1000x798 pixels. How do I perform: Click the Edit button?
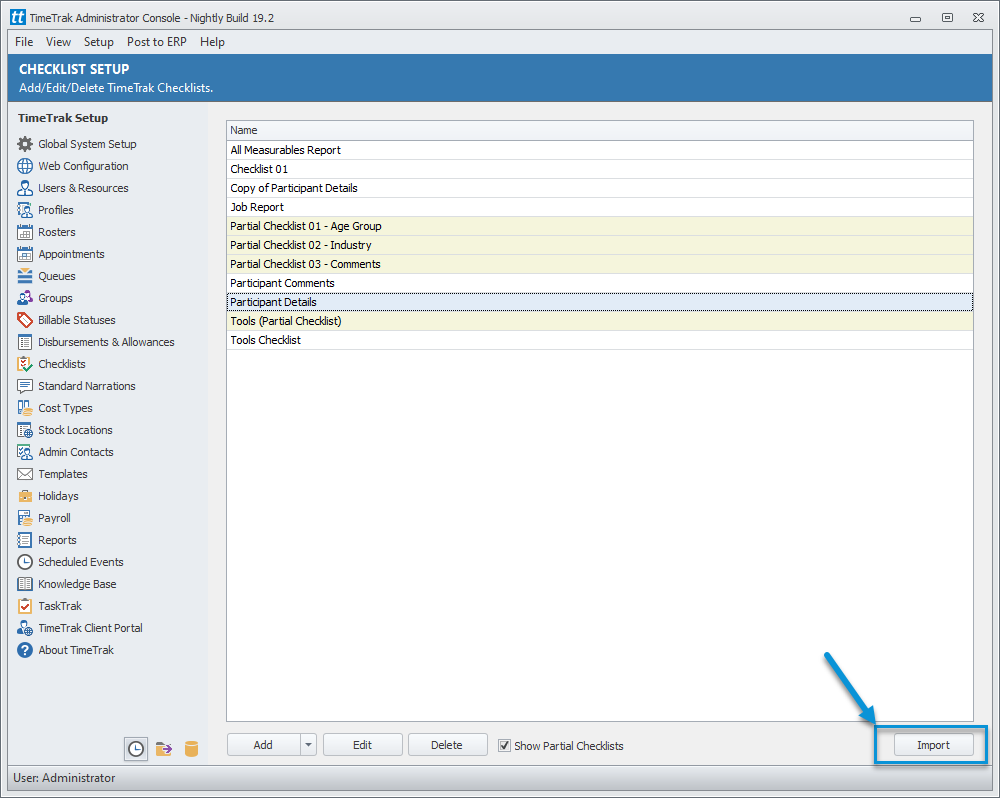click(x=362, y=744)
